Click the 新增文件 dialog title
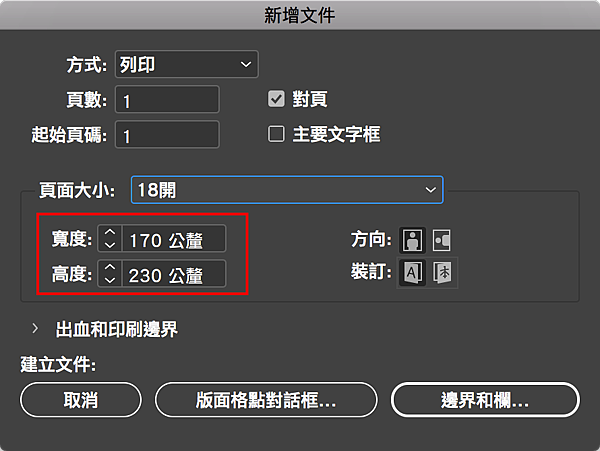The width and height of the screenshot is (600, 451). [300, 16]
